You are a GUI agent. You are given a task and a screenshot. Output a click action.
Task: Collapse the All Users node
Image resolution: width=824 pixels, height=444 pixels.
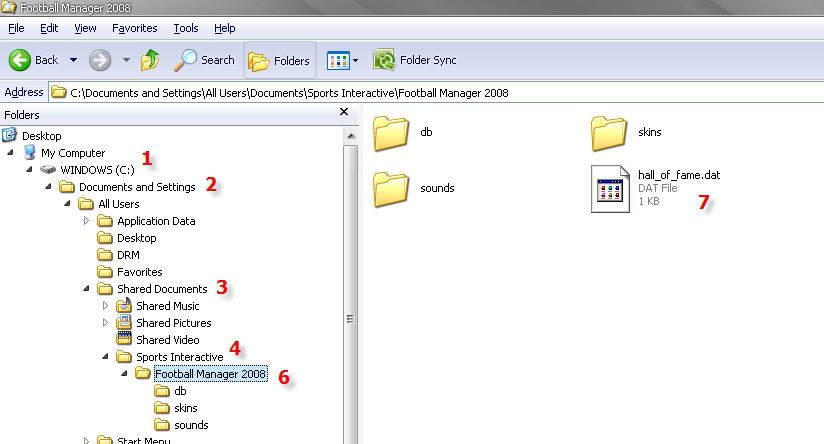(67, 203)
